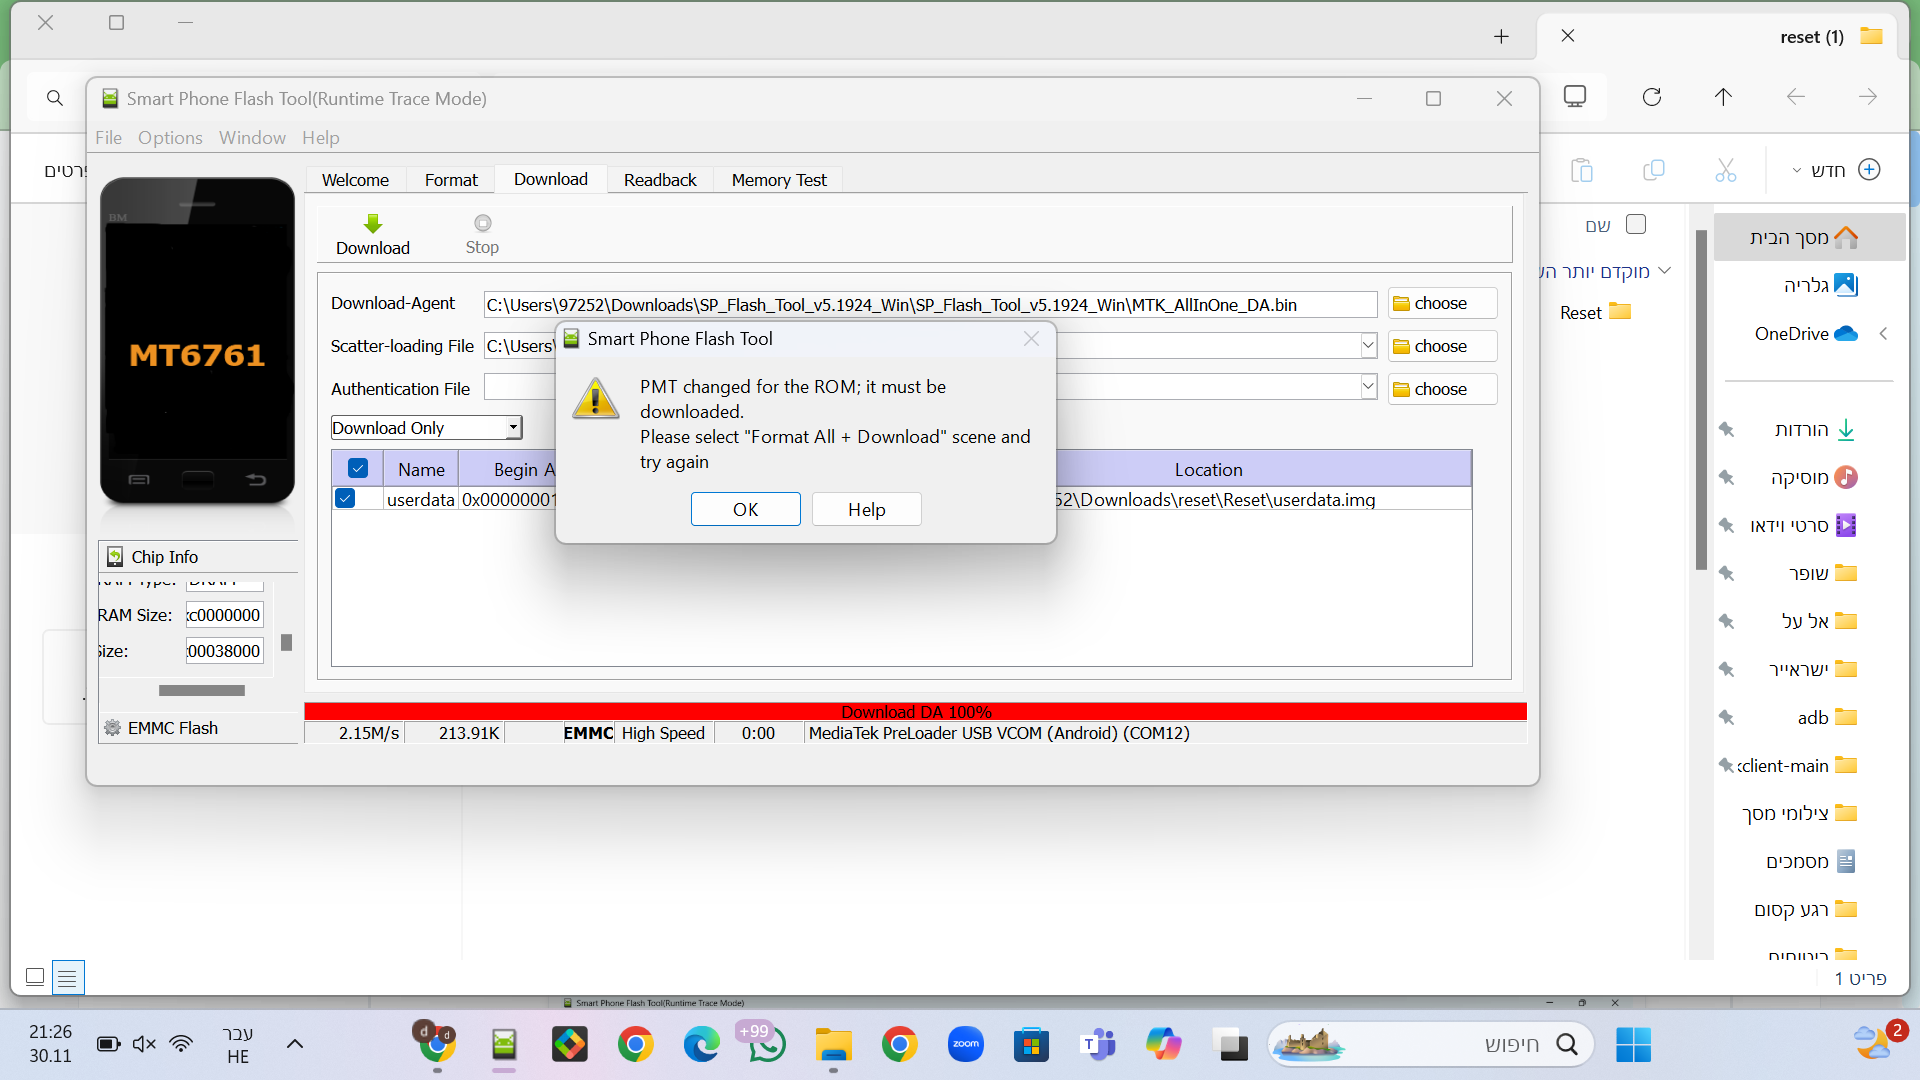Show hidden tray icons chevron

tap(294, 1044)
